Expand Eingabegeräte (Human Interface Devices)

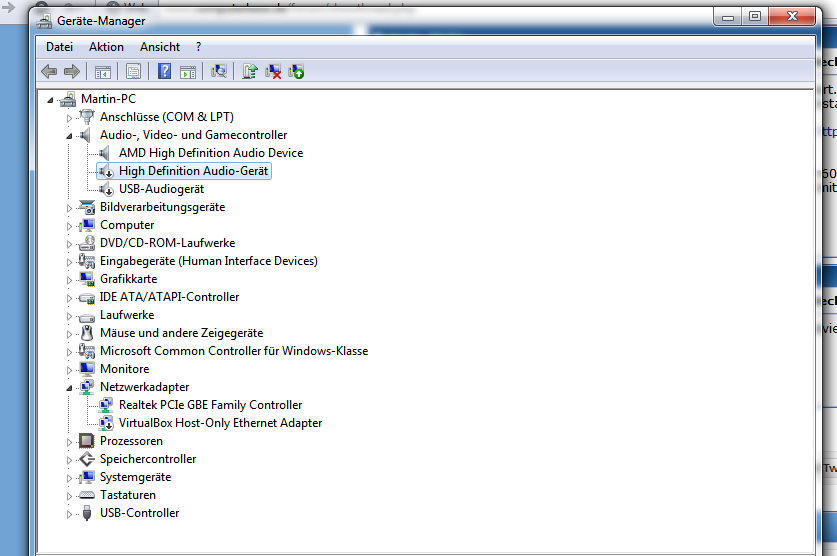(69, 262)
